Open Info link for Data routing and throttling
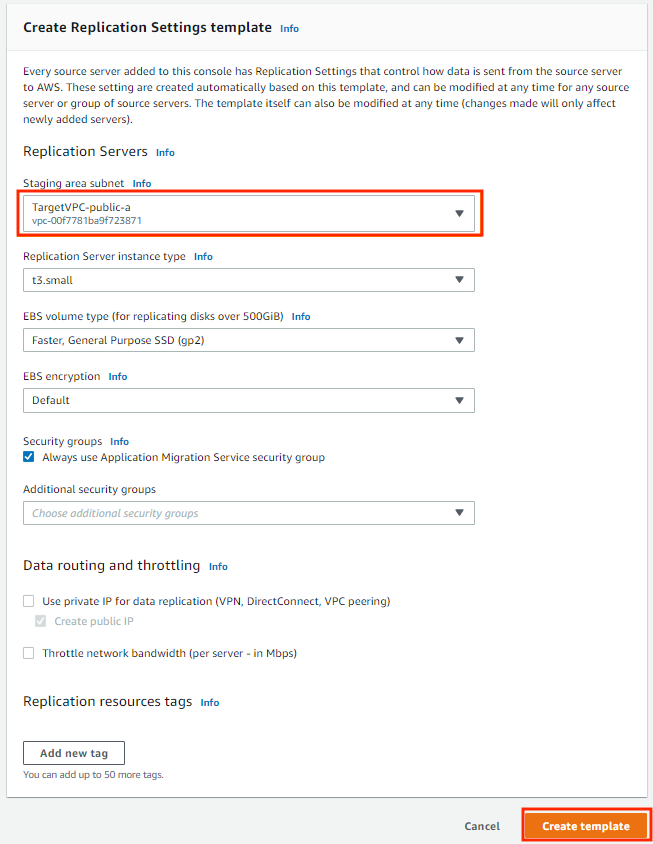Image resolution: width=653 pixels, height=844 pixels. click(x=218, y=567)
